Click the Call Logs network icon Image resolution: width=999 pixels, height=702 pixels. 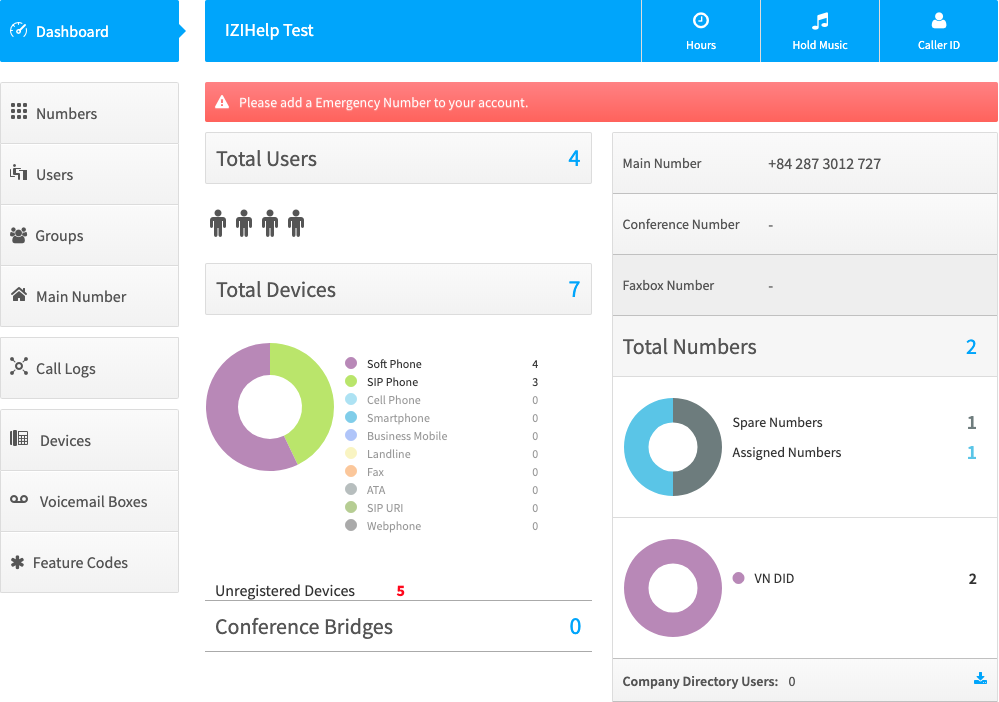coord(19,366)
